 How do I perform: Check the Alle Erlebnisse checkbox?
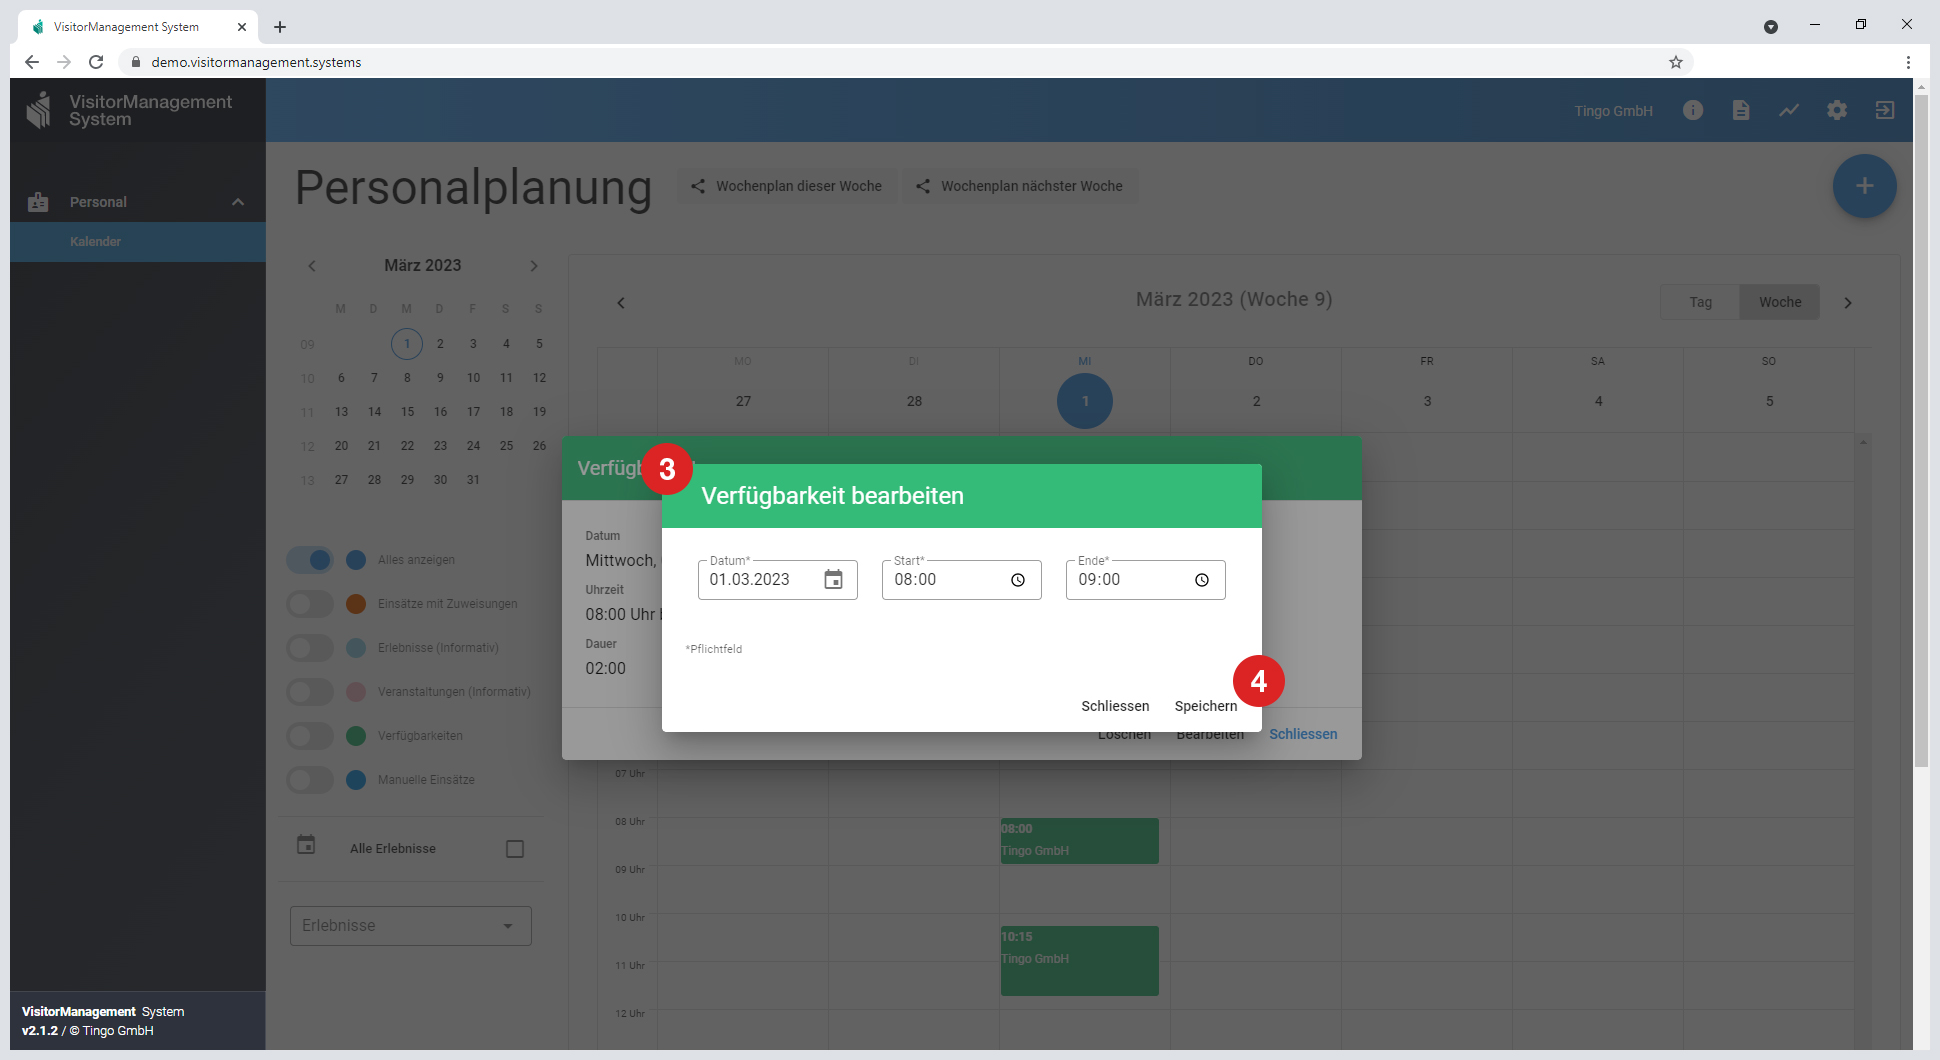[515, 849]
